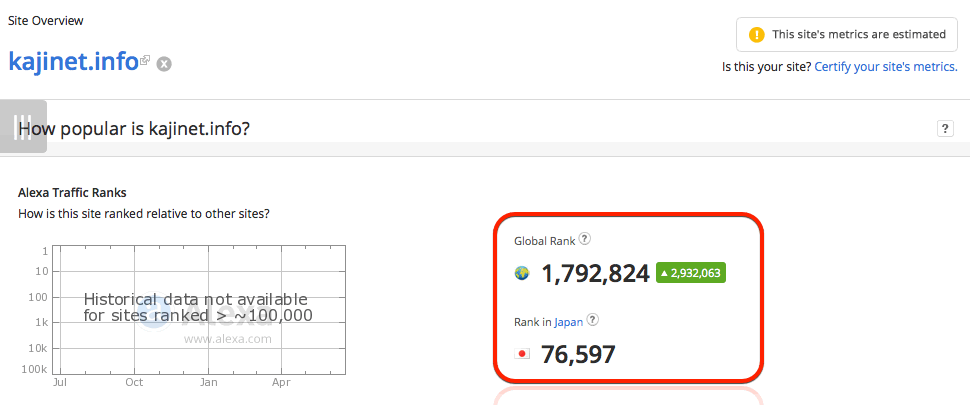Collapse the How popular is kajinet.info section header
970x405 pixels.
134,128
